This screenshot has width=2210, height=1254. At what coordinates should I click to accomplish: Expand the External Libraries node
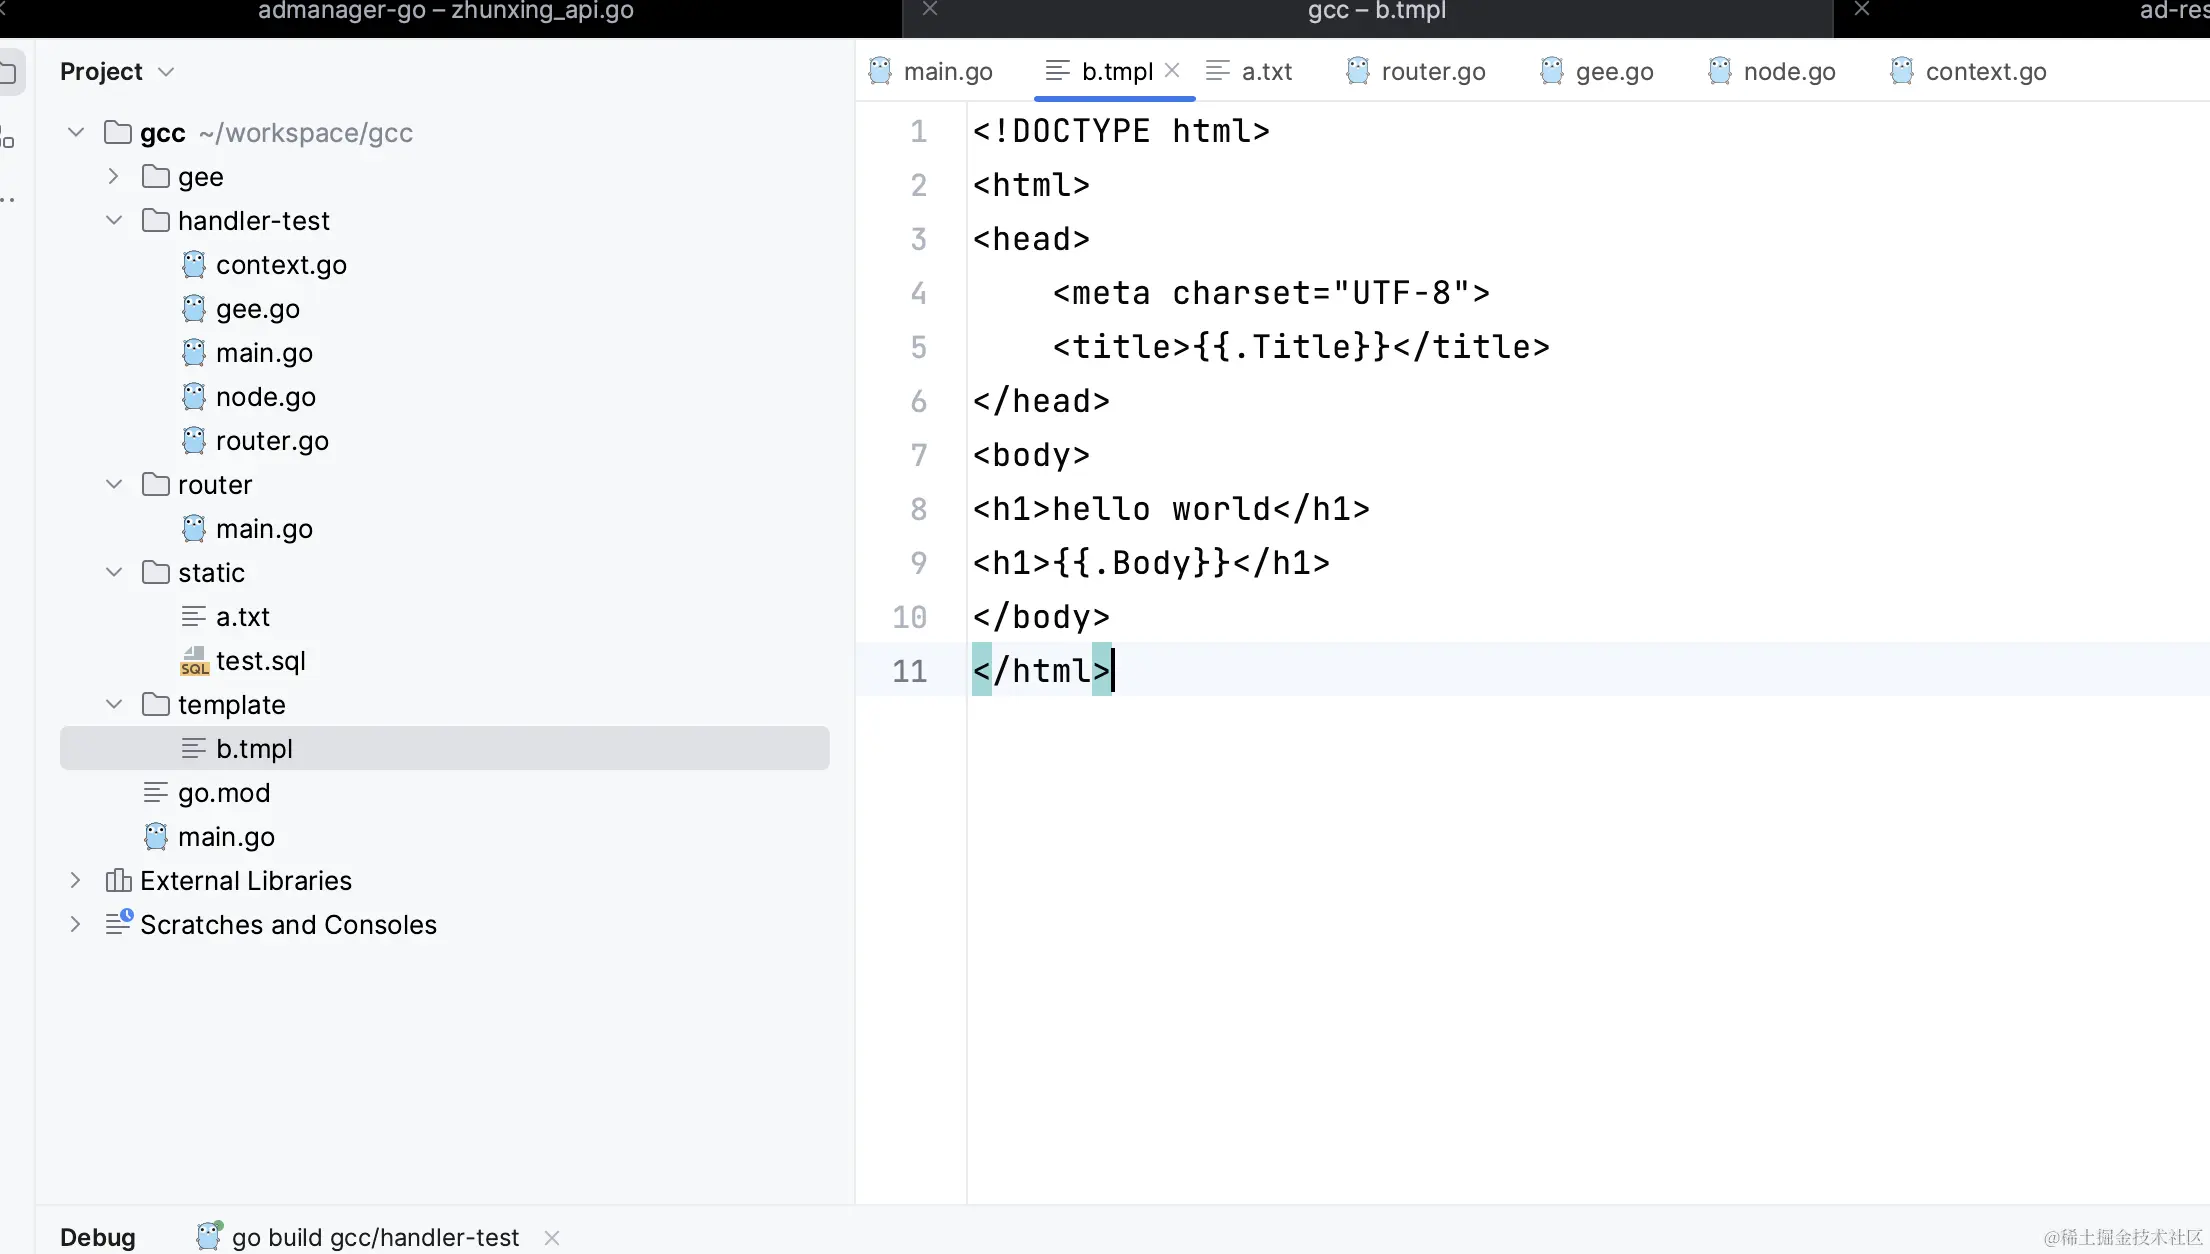[75, 880]
